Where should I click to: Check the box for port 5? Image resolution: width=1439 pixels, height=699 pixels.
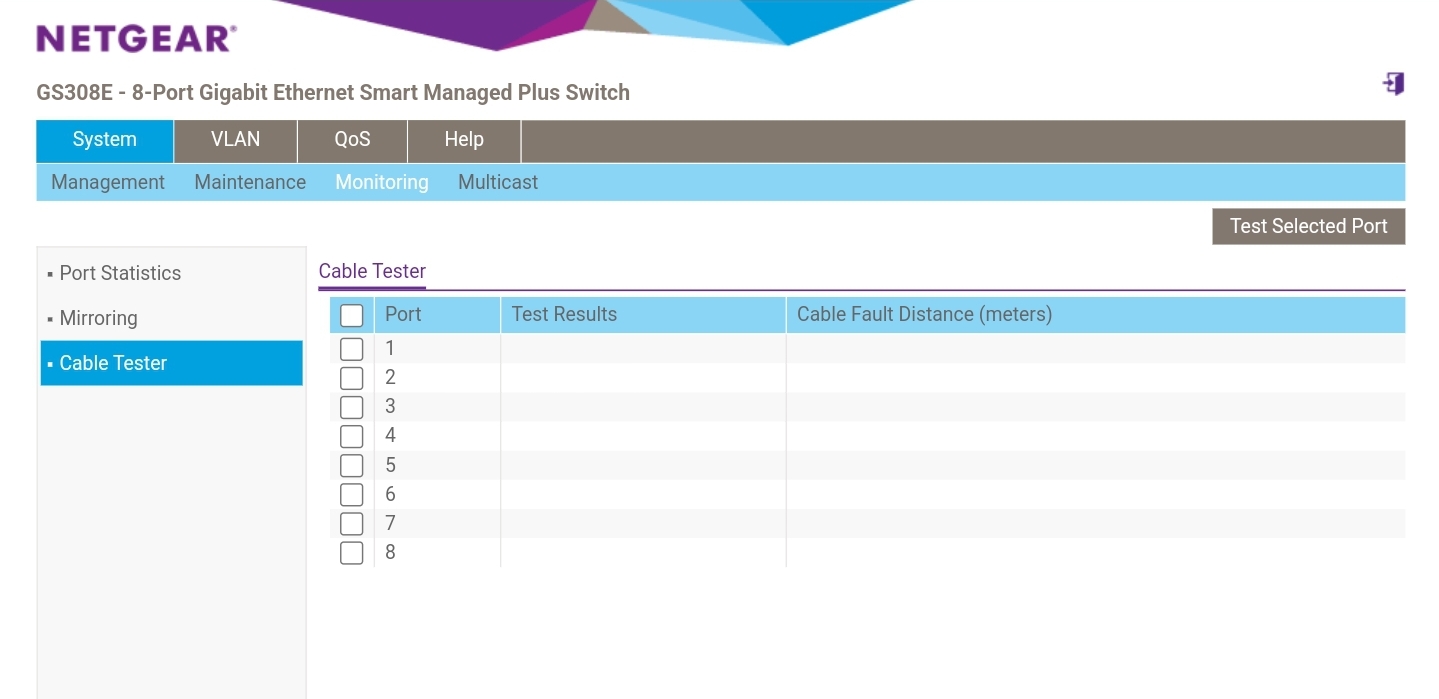352,465
